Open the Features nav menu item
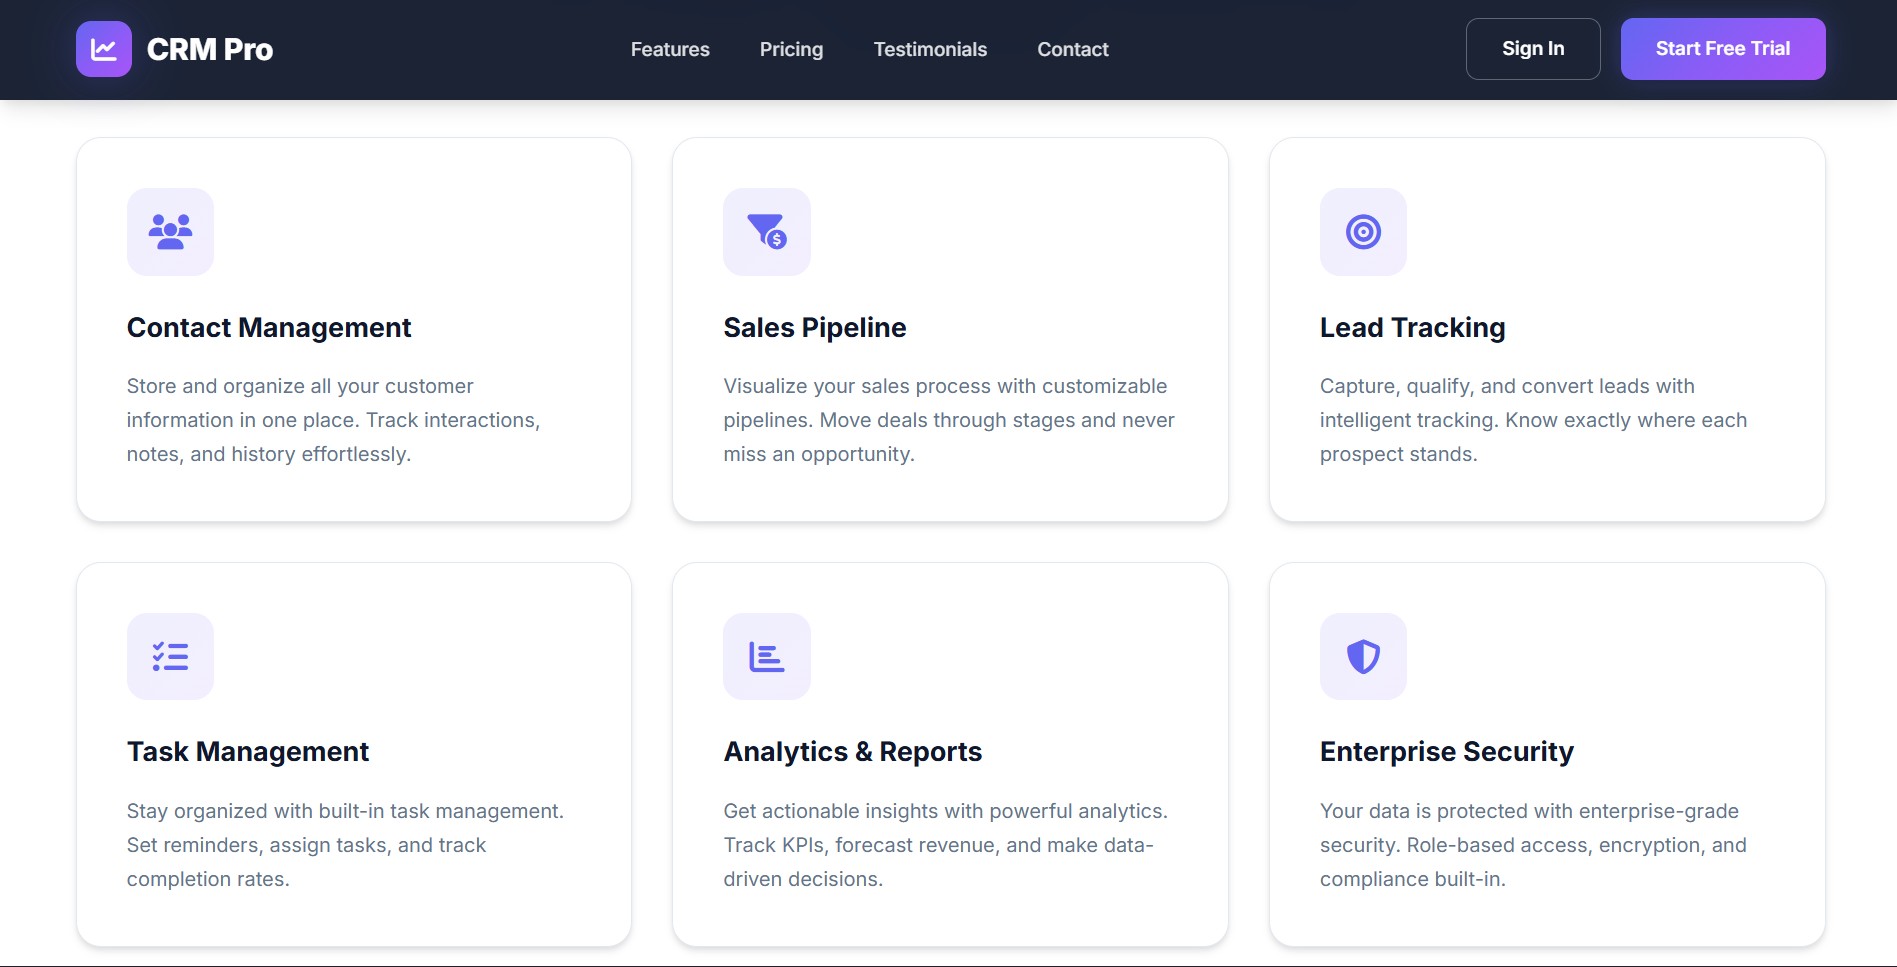 670,49
